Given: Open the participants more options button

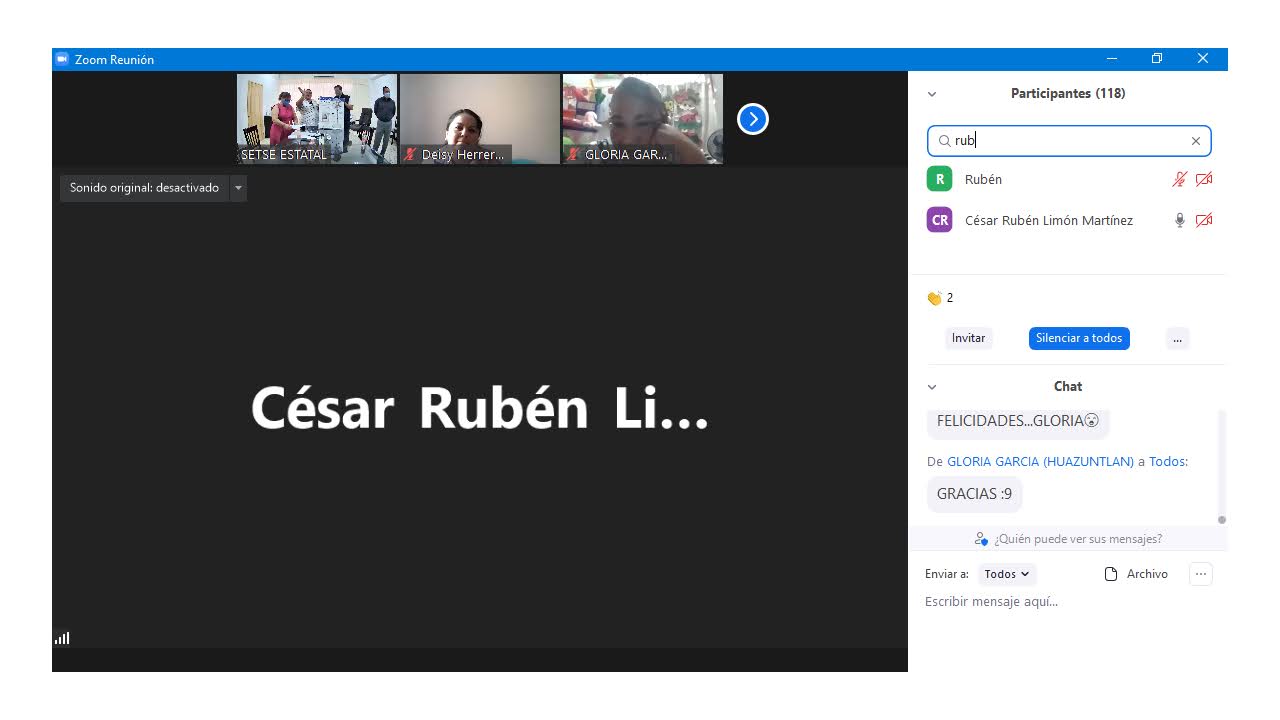Looking at the screenshot, I should 1177,338.
